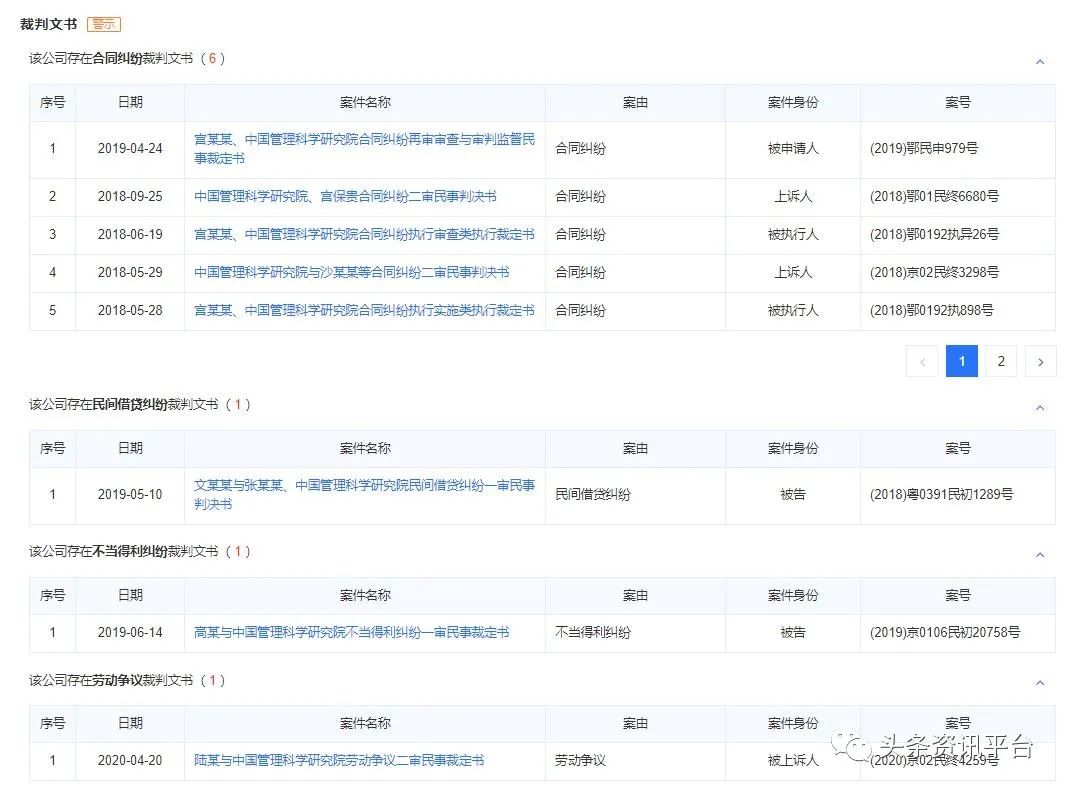Open 中国管理科学研究院与沙某某 二审判决书 link

351,273
